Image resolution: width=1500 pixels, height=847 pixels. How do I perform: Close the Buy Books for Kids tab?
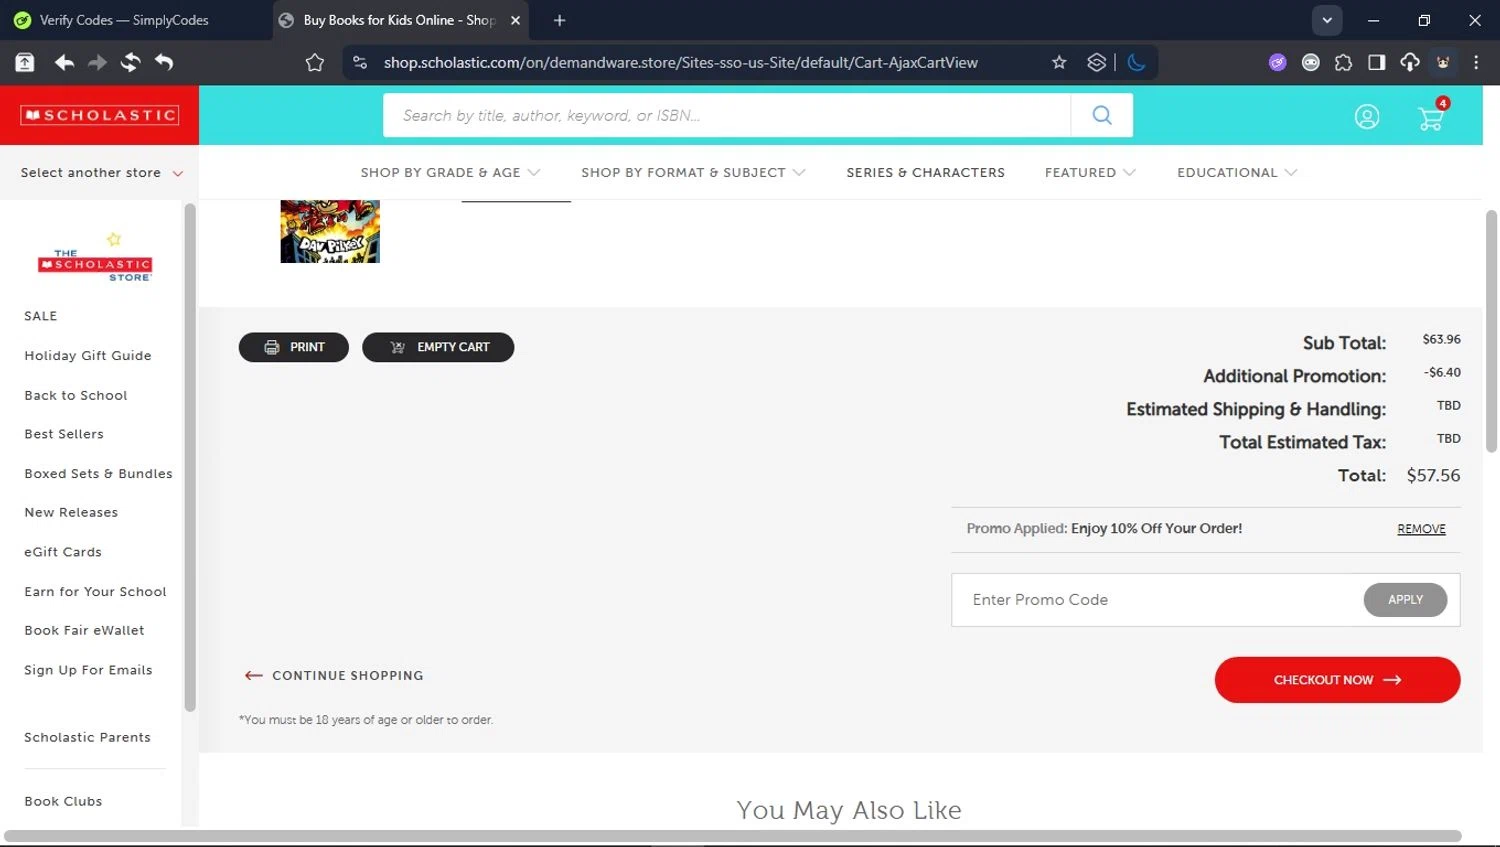point(515,20)
